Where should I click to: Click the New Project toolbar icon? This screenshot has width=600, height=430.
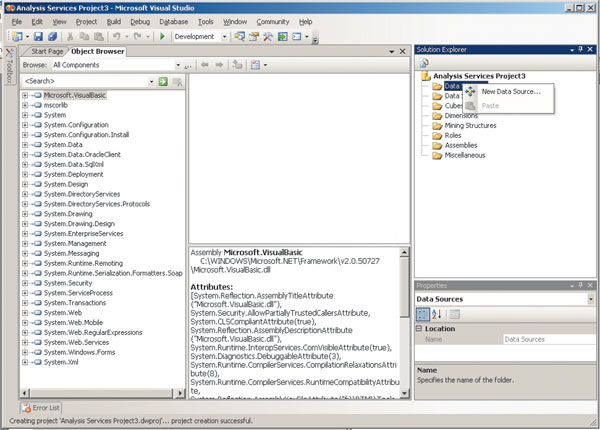(17, 36)
